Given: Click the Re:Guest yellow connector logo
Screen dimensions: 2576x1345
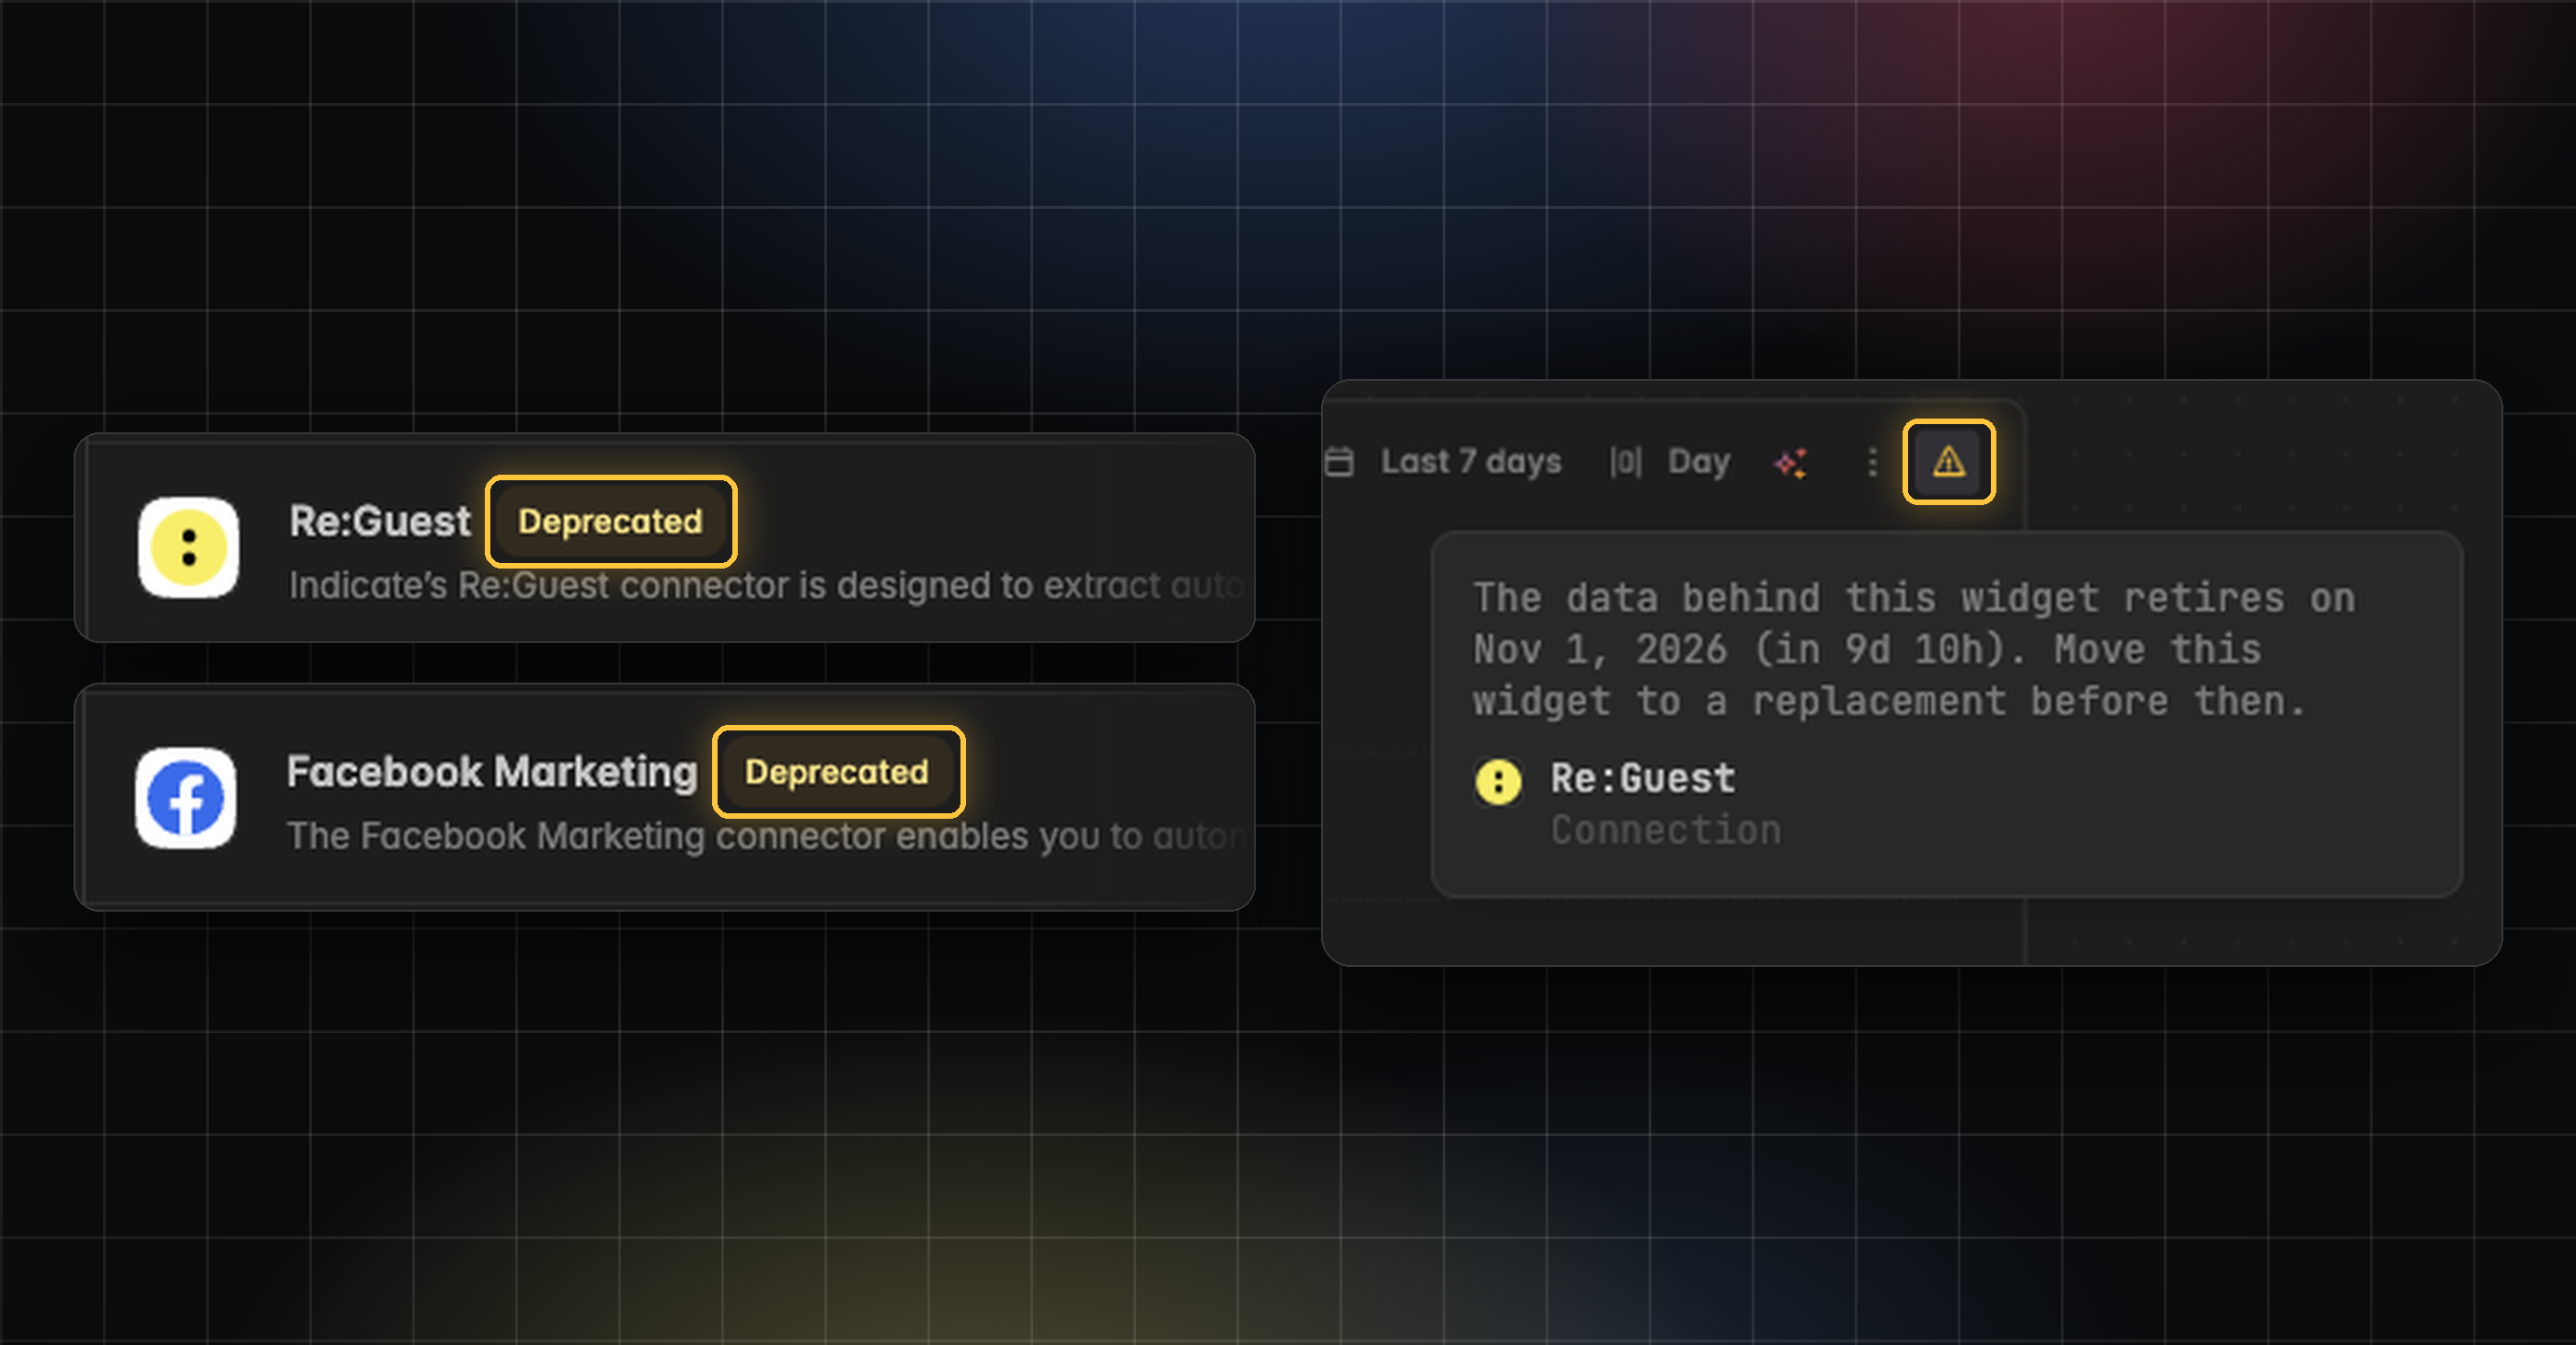Looking at the screenshot, I should tap(188, 547).
